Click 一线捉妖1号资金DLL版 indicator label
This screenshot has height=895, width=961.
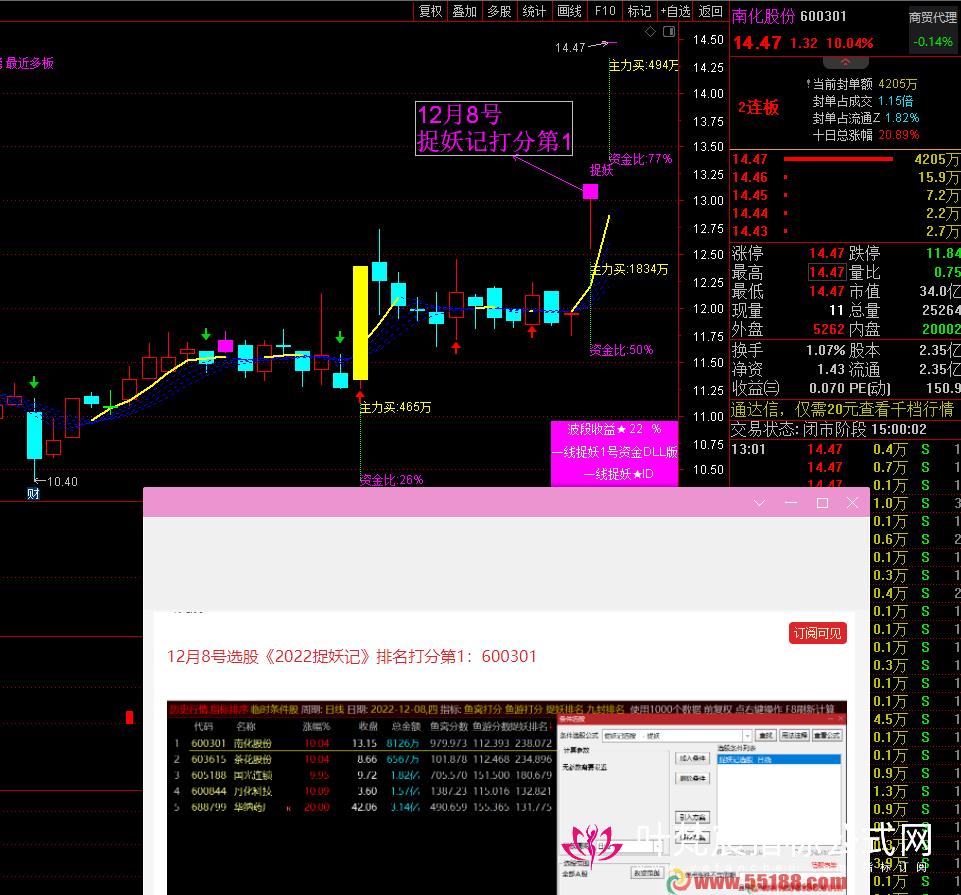pyautogui.click(x=614, y=452)
